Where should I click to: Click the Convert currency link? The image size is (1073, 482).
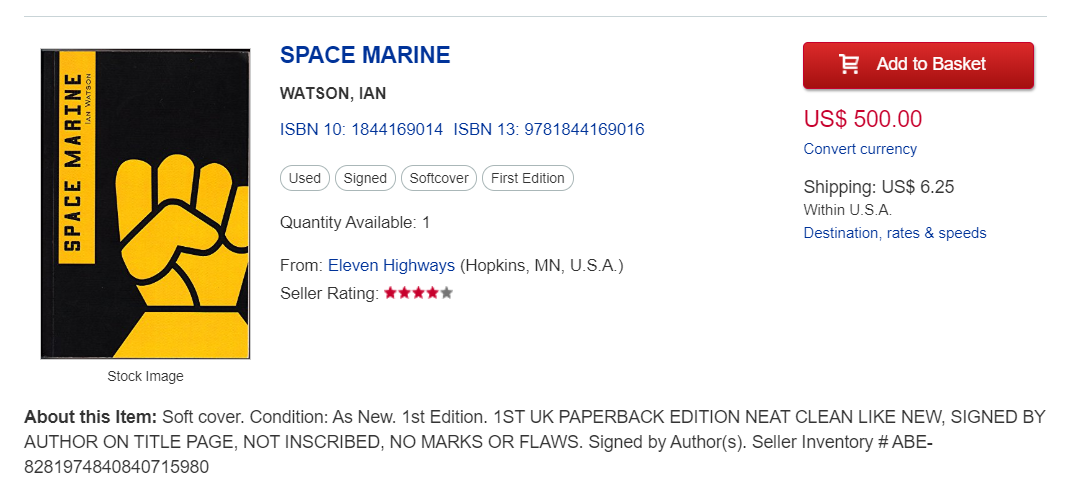click(x=860, y=149)
